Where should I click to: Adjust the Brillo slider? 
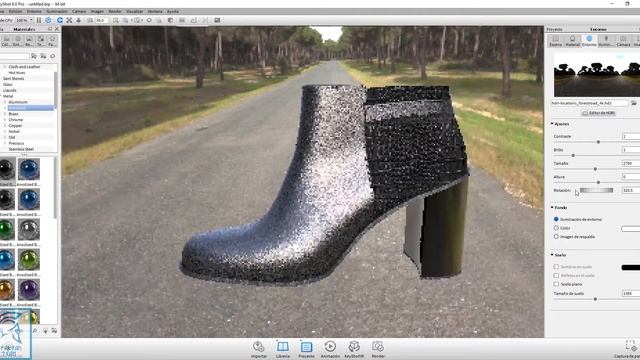click(x=573, y=156)
